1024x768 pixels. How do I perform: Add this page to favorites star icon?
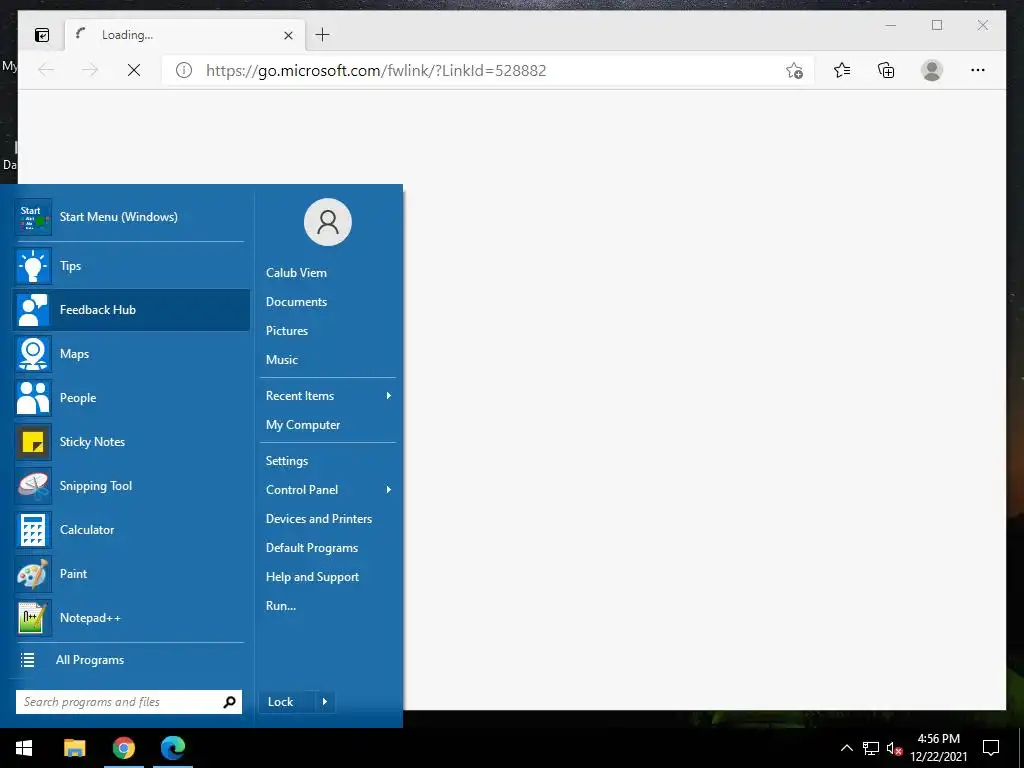pos(794,71)
